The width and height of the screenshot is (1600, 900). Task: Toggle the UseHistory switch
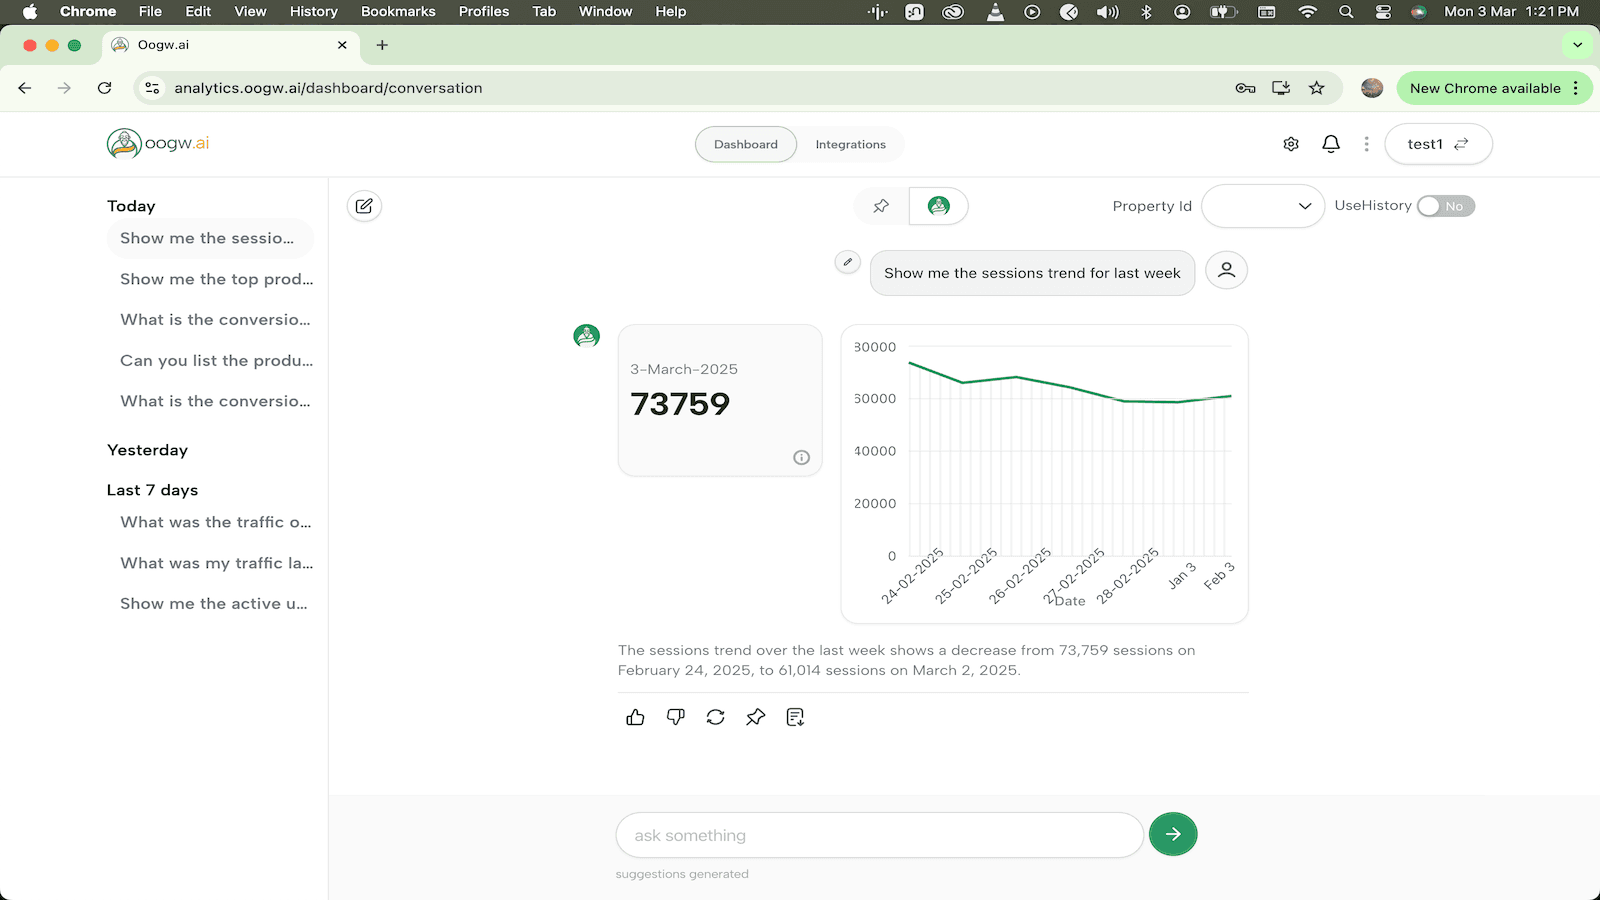pyautogui.click(x=1446, y=206)
